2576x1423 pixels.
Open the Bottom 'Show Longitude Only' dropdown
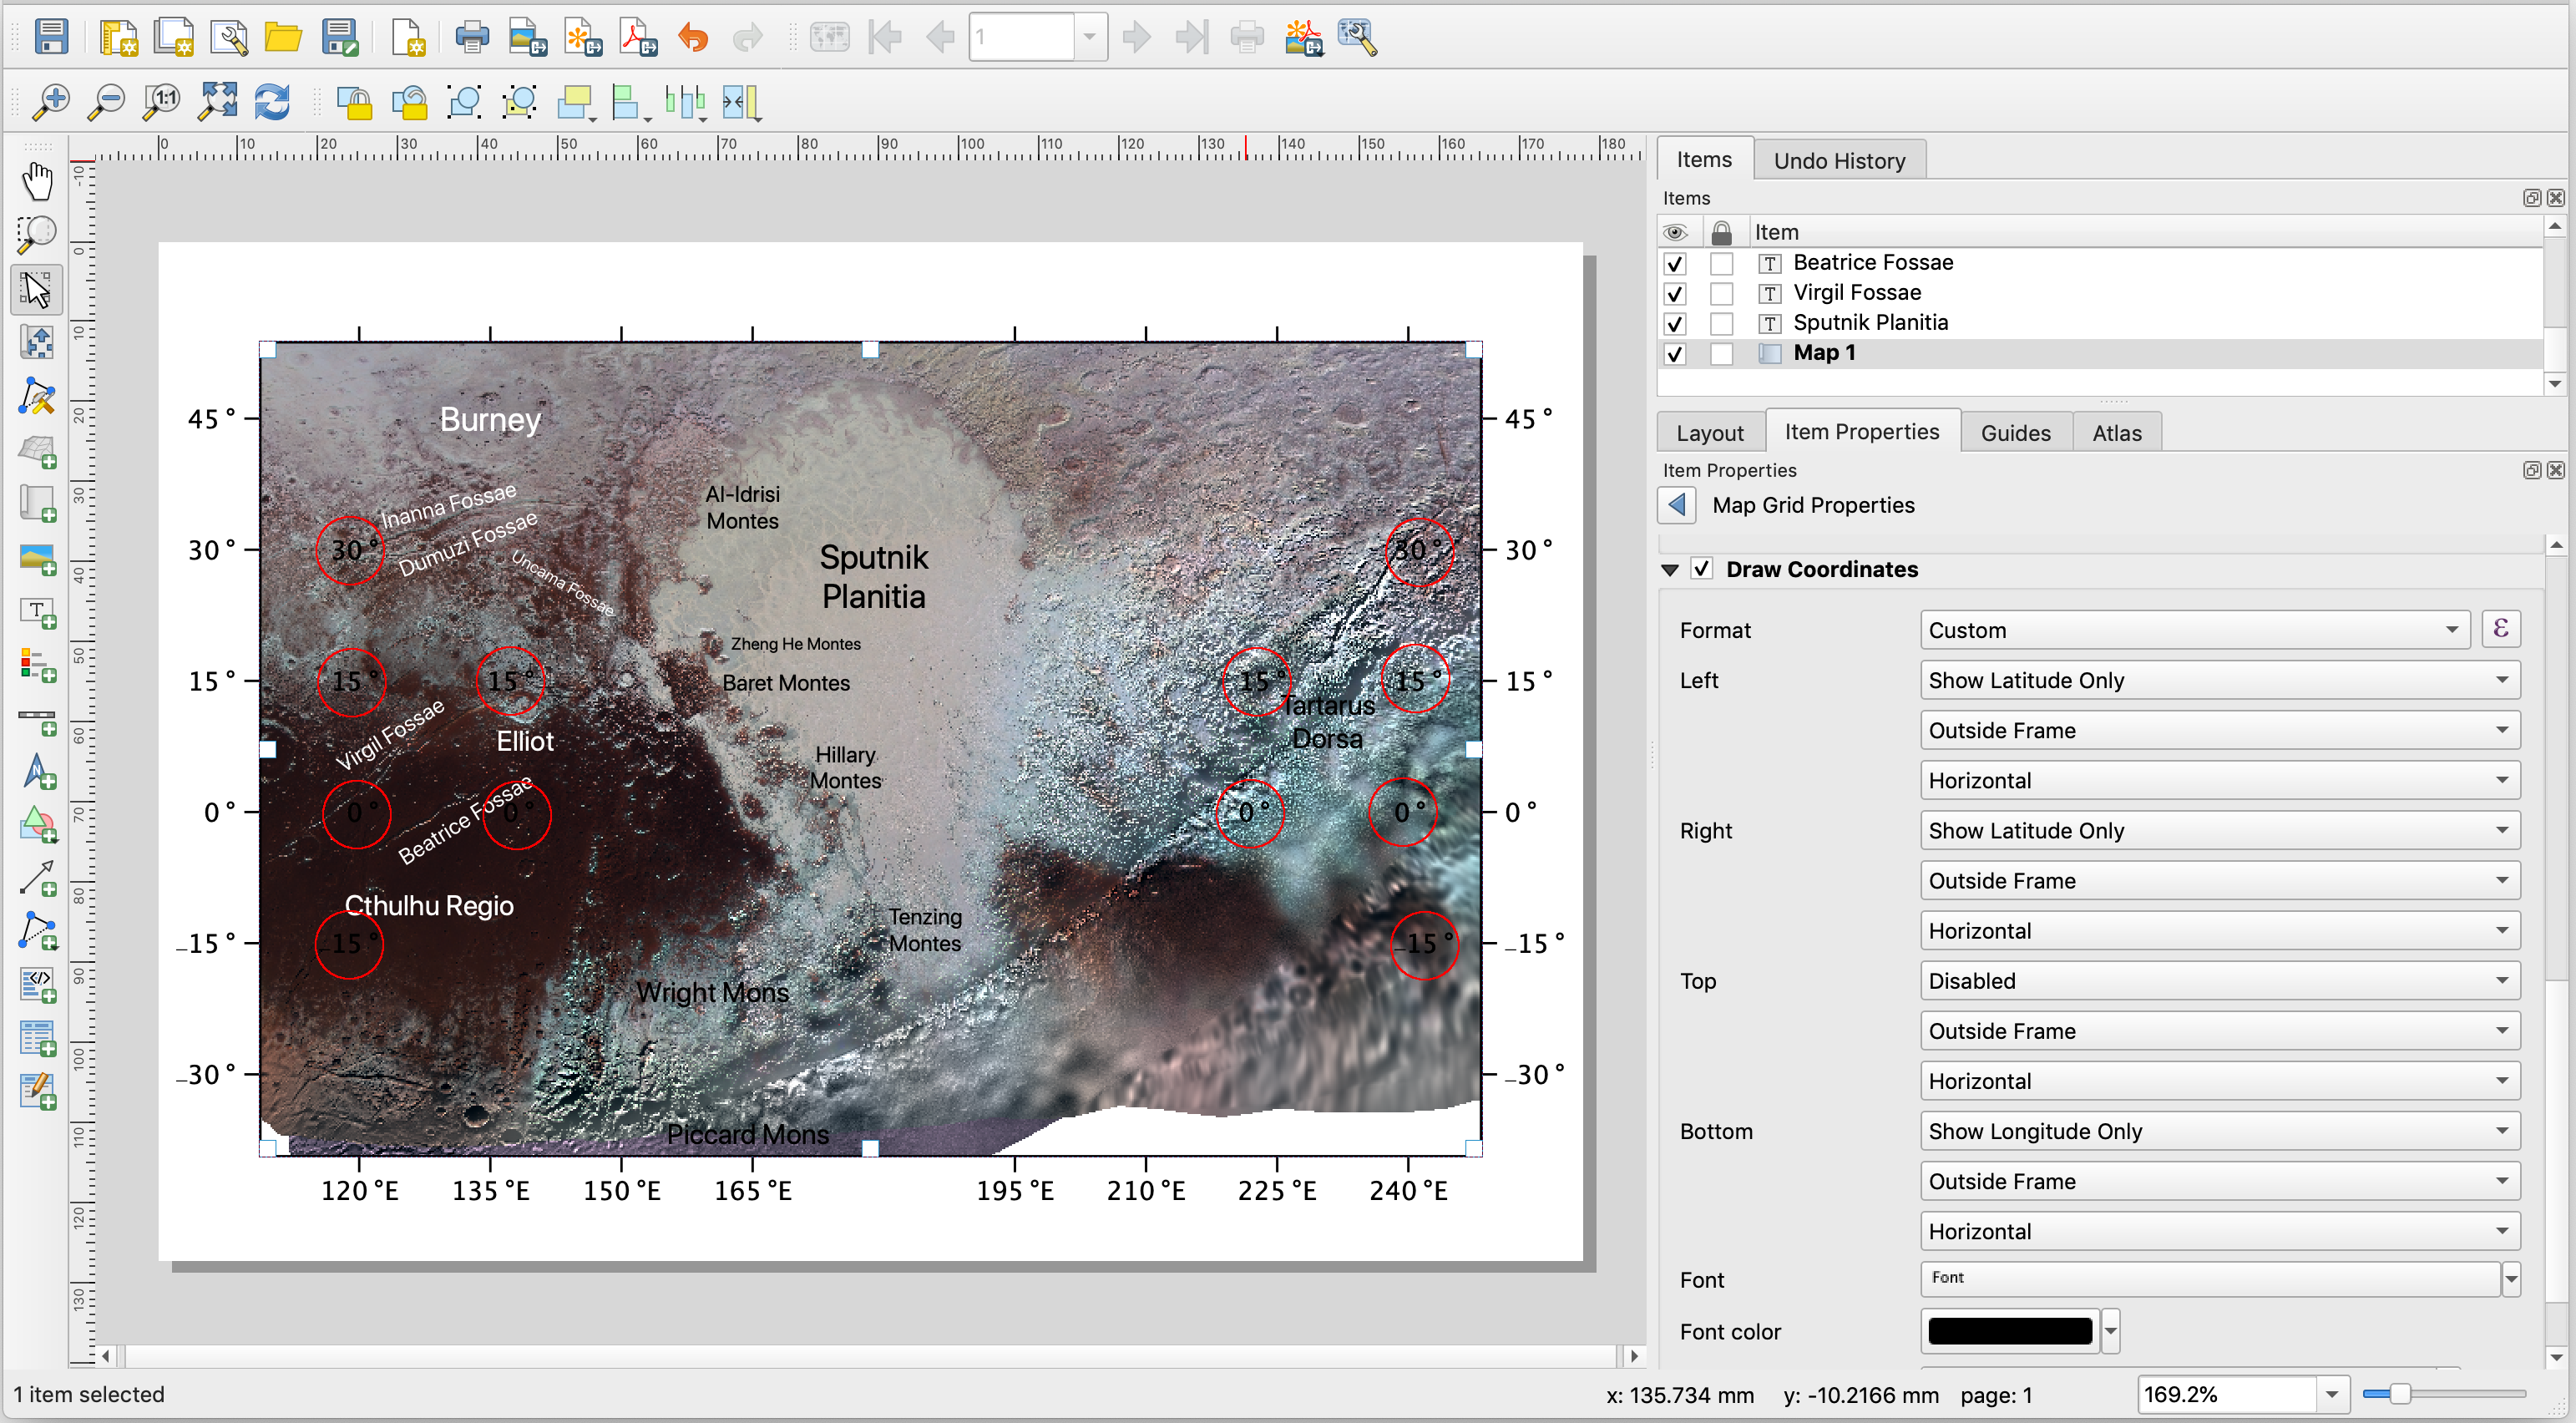(2220, 1131)
